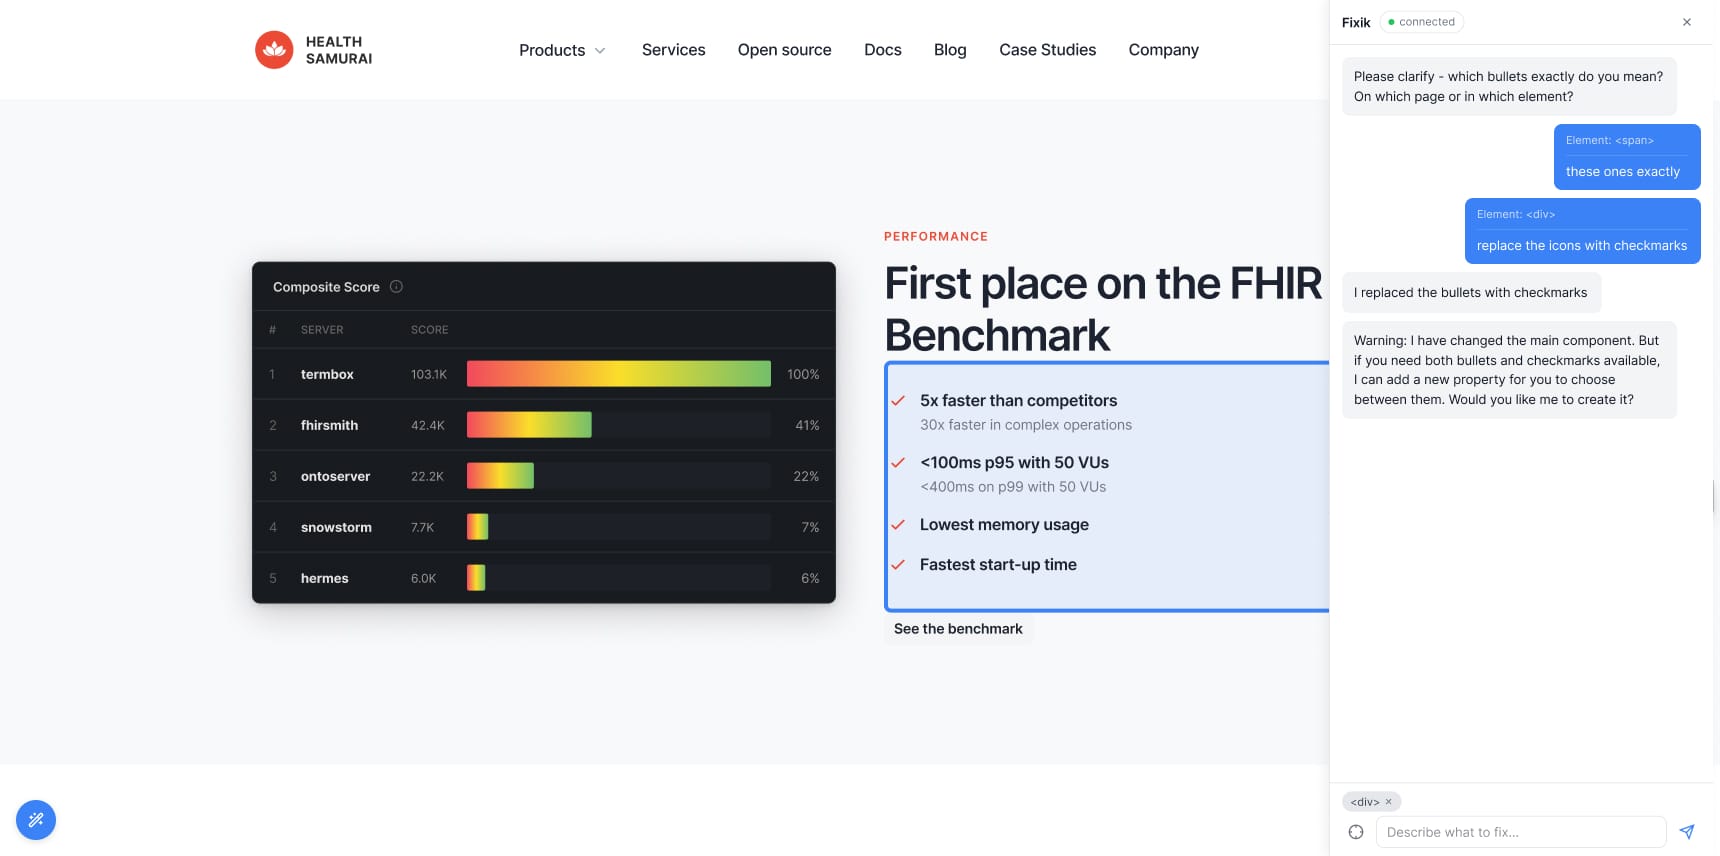Click the Composite Score info icon
Screen dimensions: 1720x856
(x=396, y=287)
